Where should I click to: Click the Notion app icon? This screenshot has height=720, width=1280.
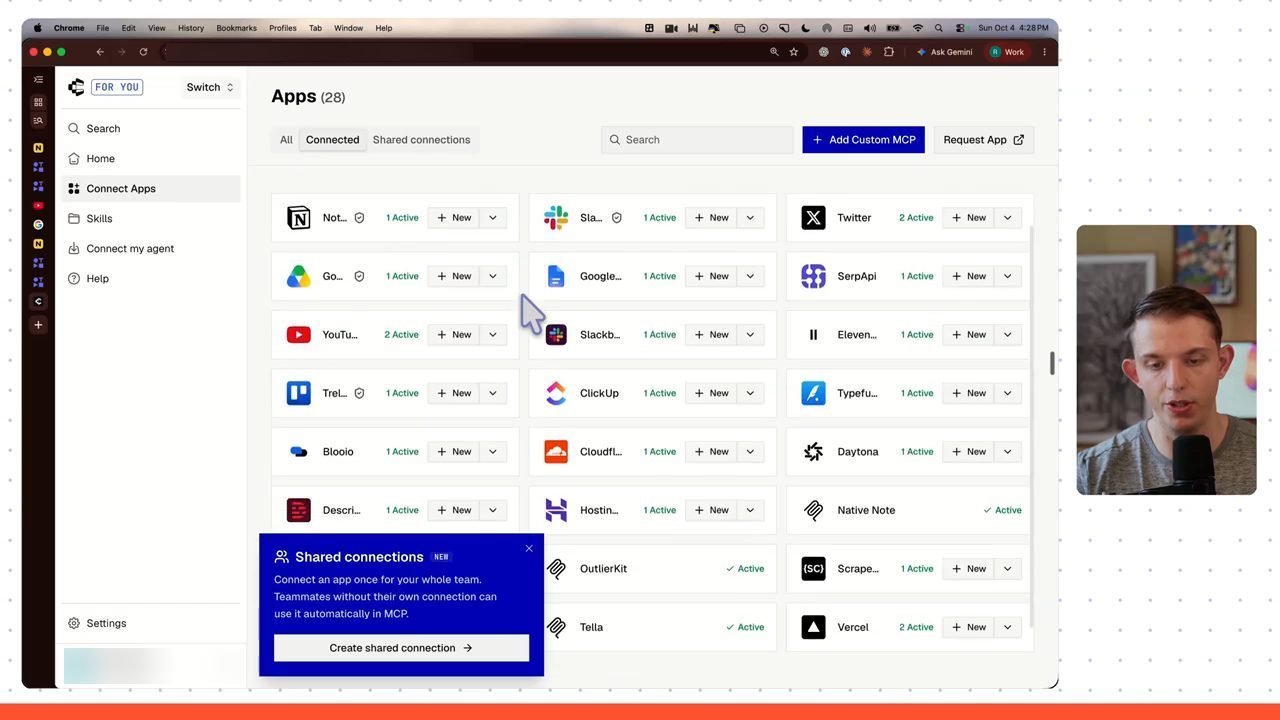click(298, 218)
